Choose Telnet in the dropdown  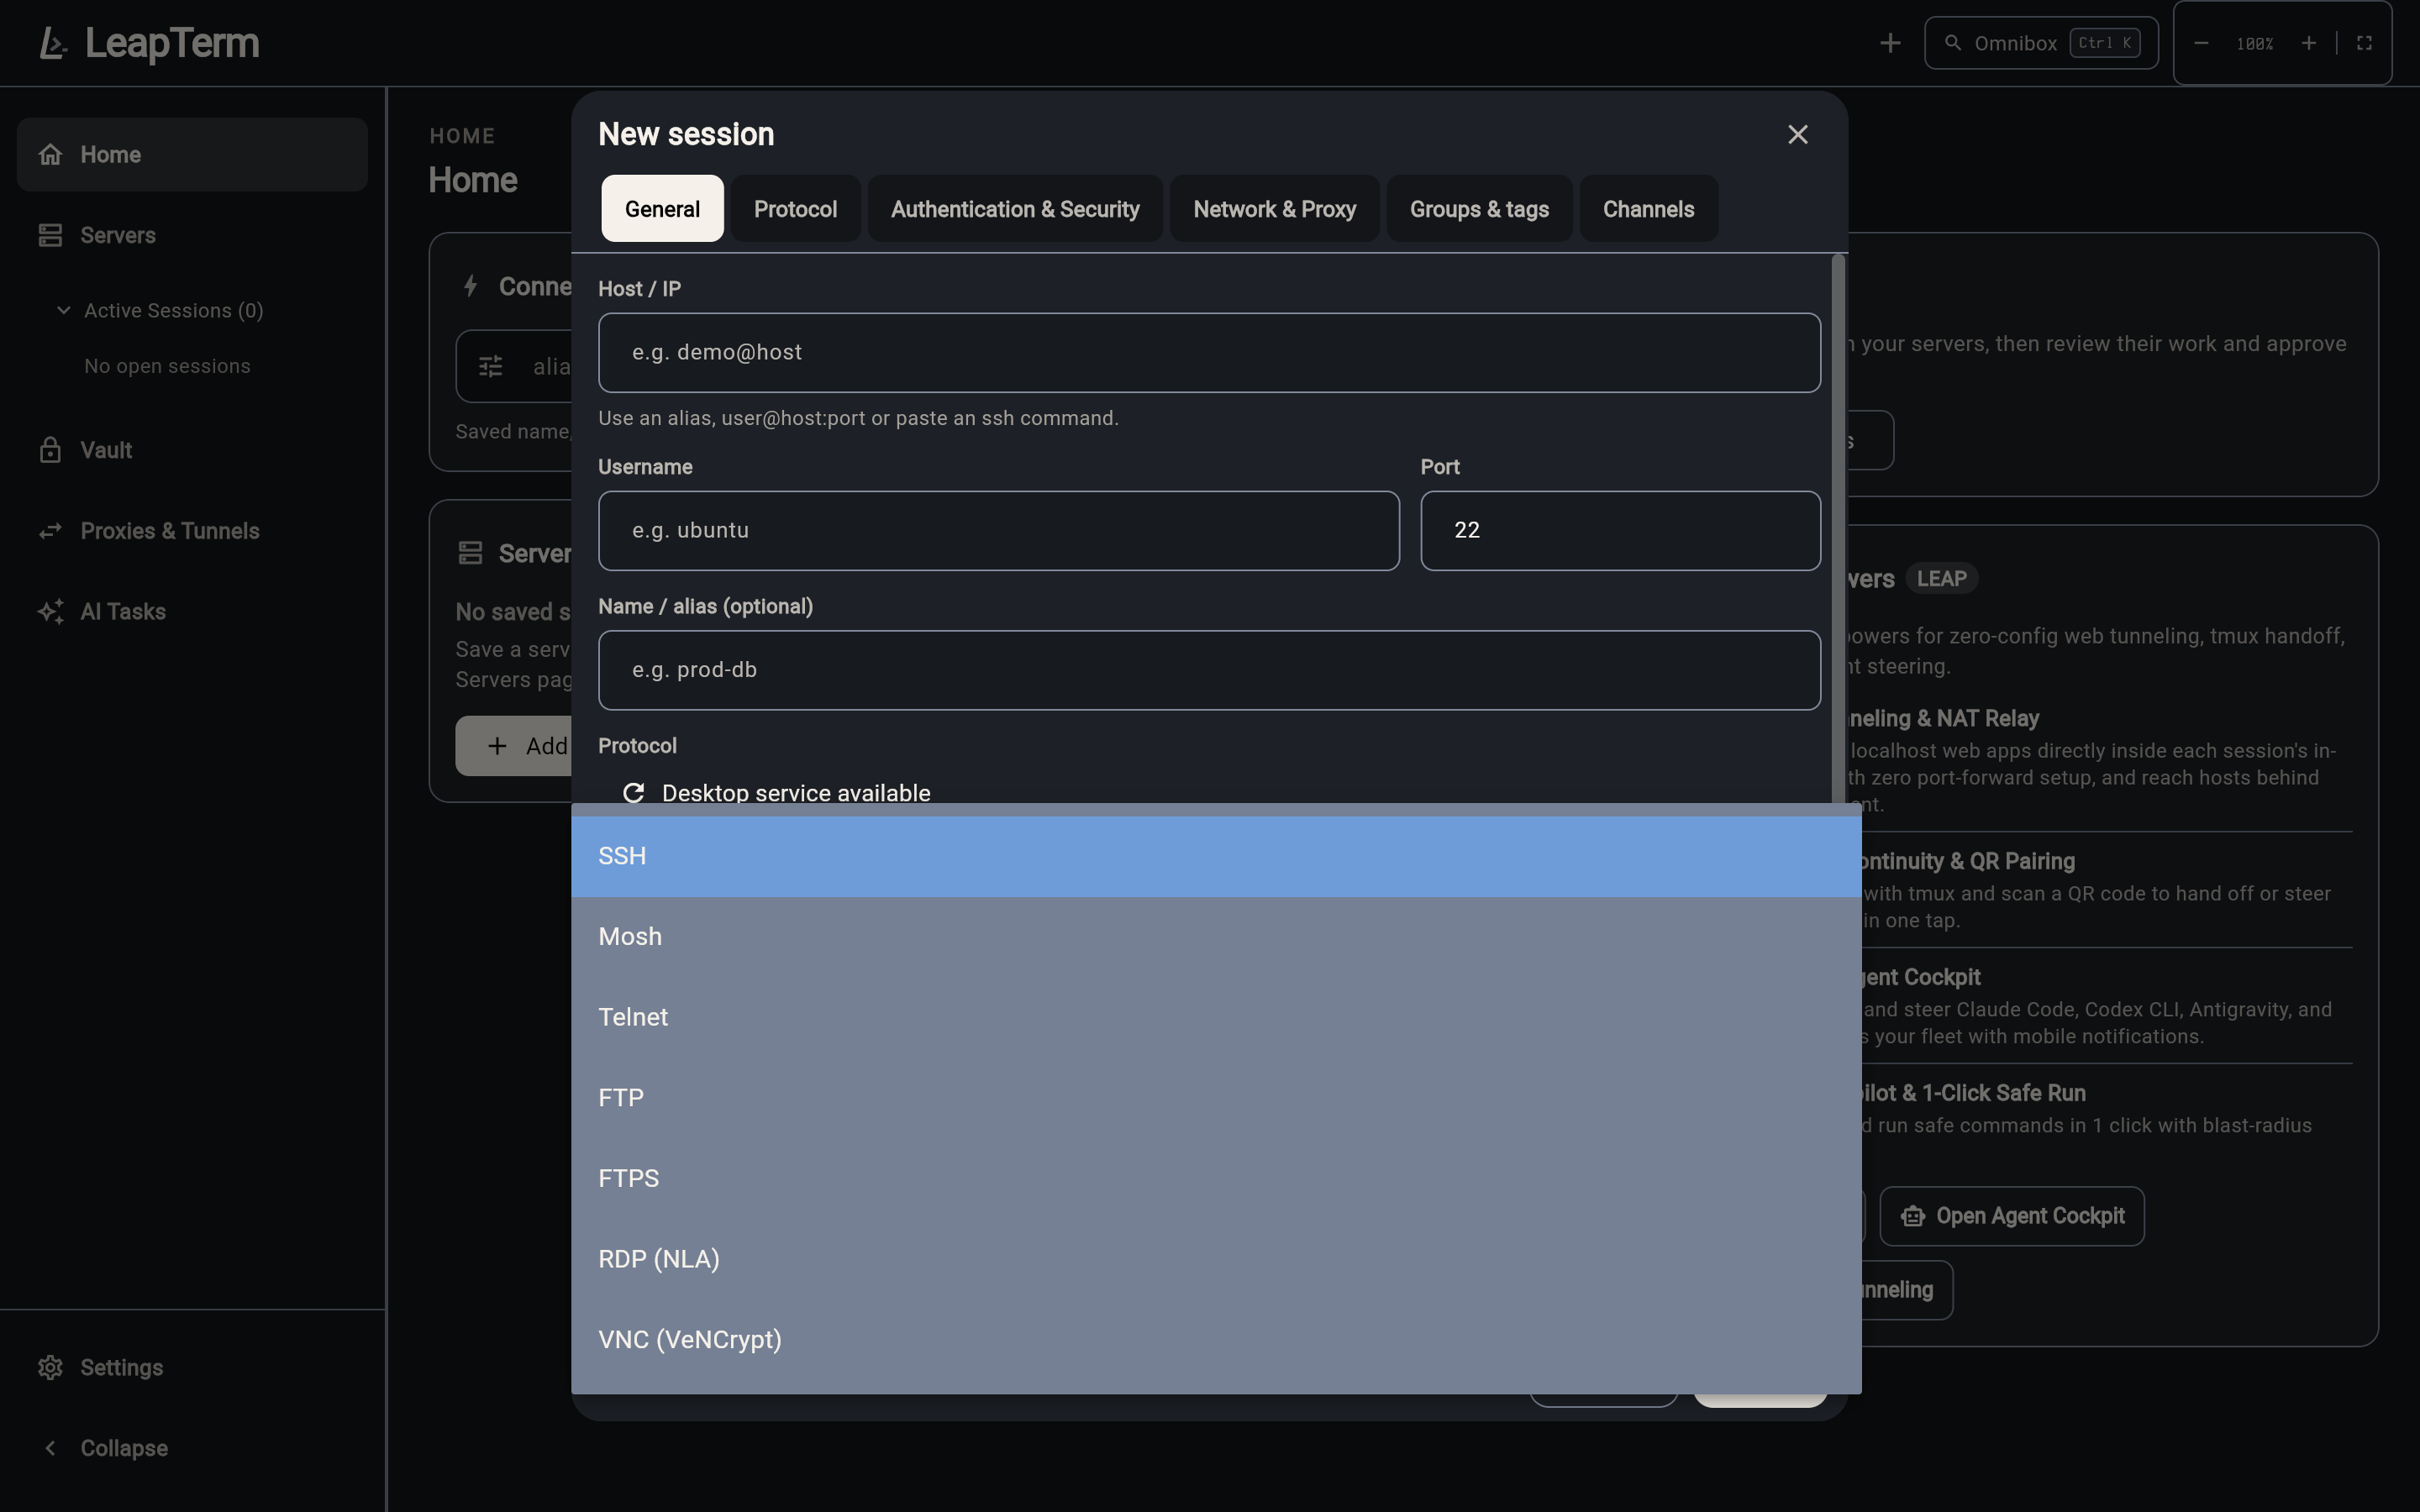click(1216, 1018)
